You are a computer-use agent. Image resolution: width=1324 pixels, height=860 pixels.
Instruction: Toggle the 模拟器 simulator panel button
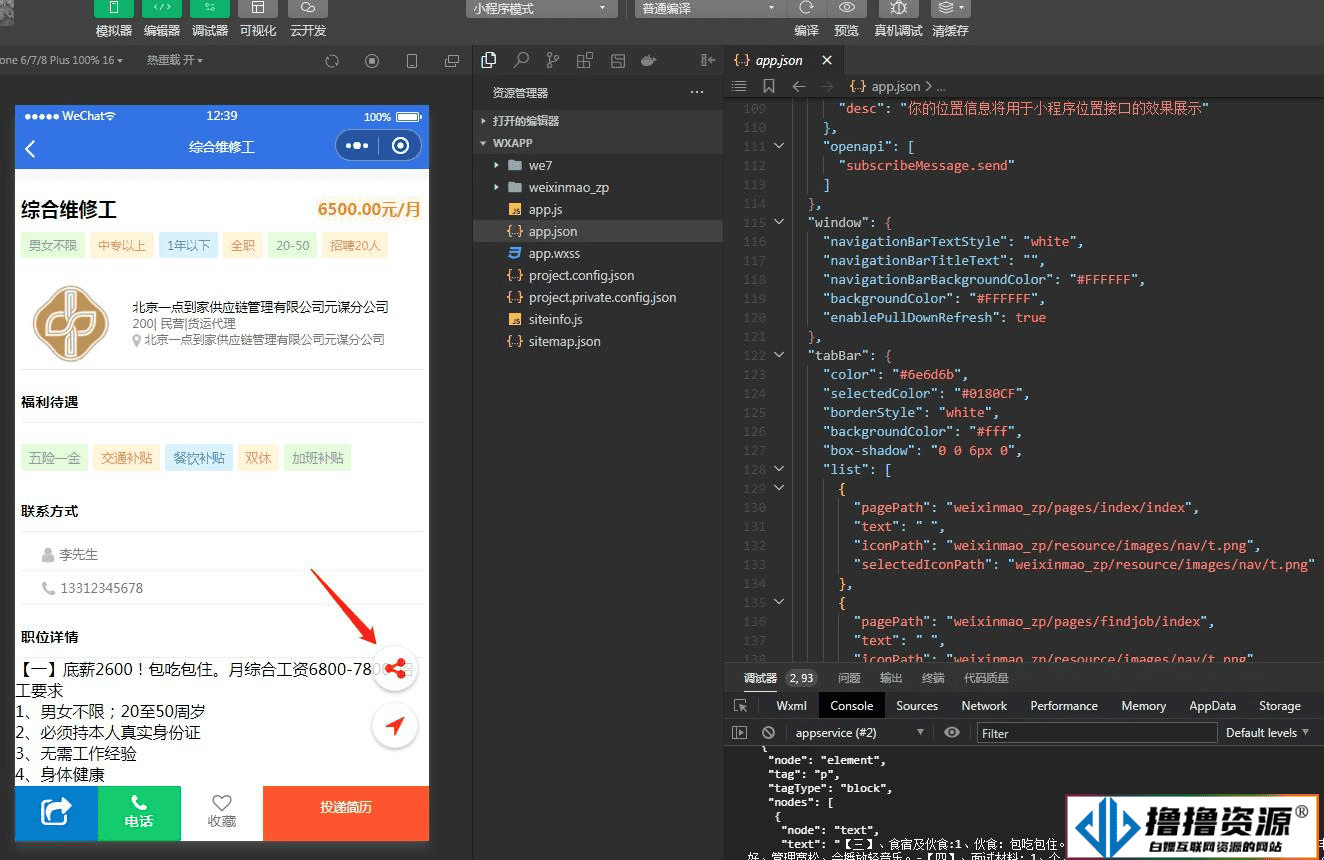[x=114, y=9]
